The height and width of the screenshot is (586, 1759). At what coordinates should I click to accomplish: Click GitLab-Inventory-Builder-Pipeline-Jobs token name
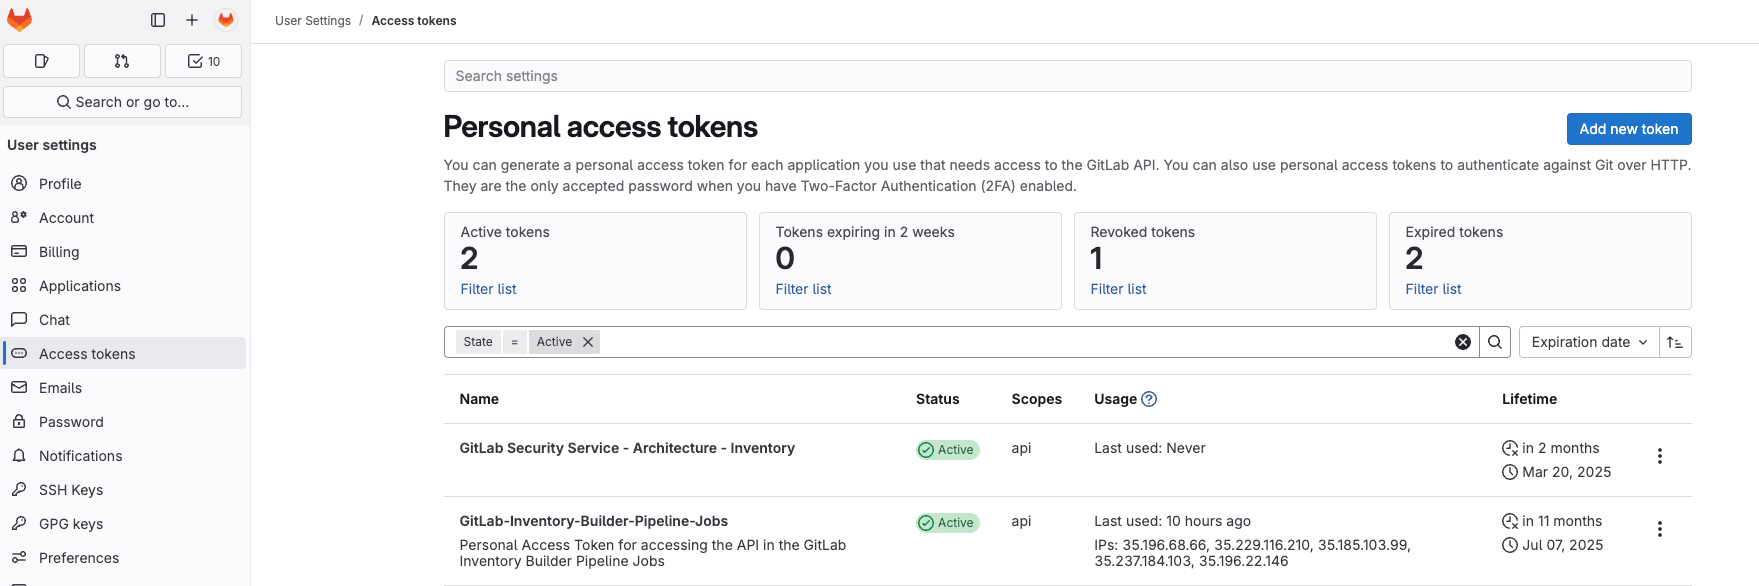click(x=594, y=521)
